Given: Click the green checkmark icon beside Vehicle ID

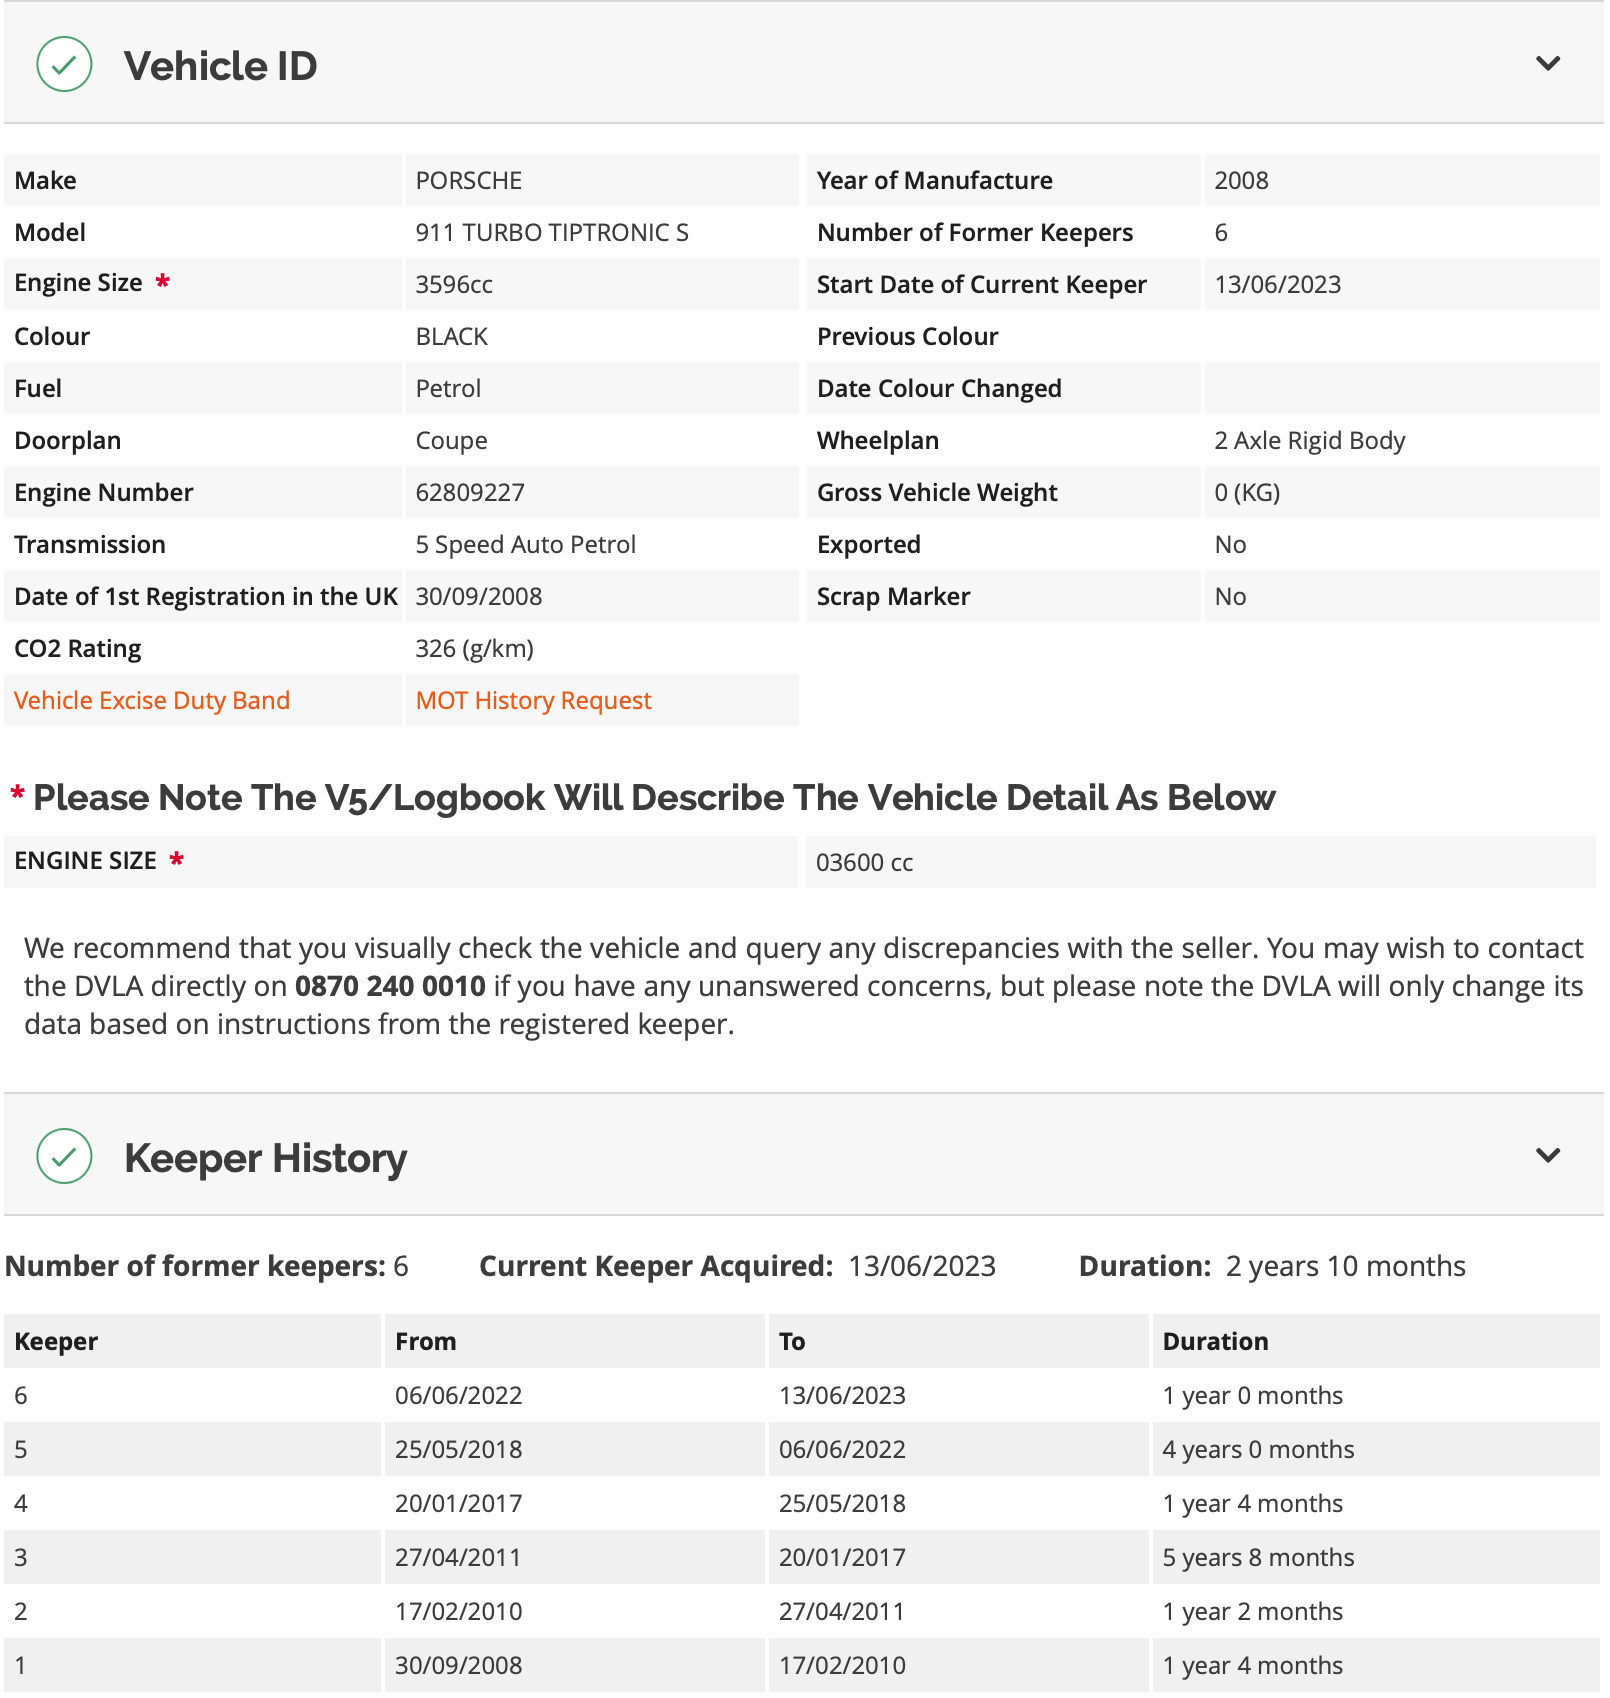Looking at the screenshot, I should pos(64,65).
